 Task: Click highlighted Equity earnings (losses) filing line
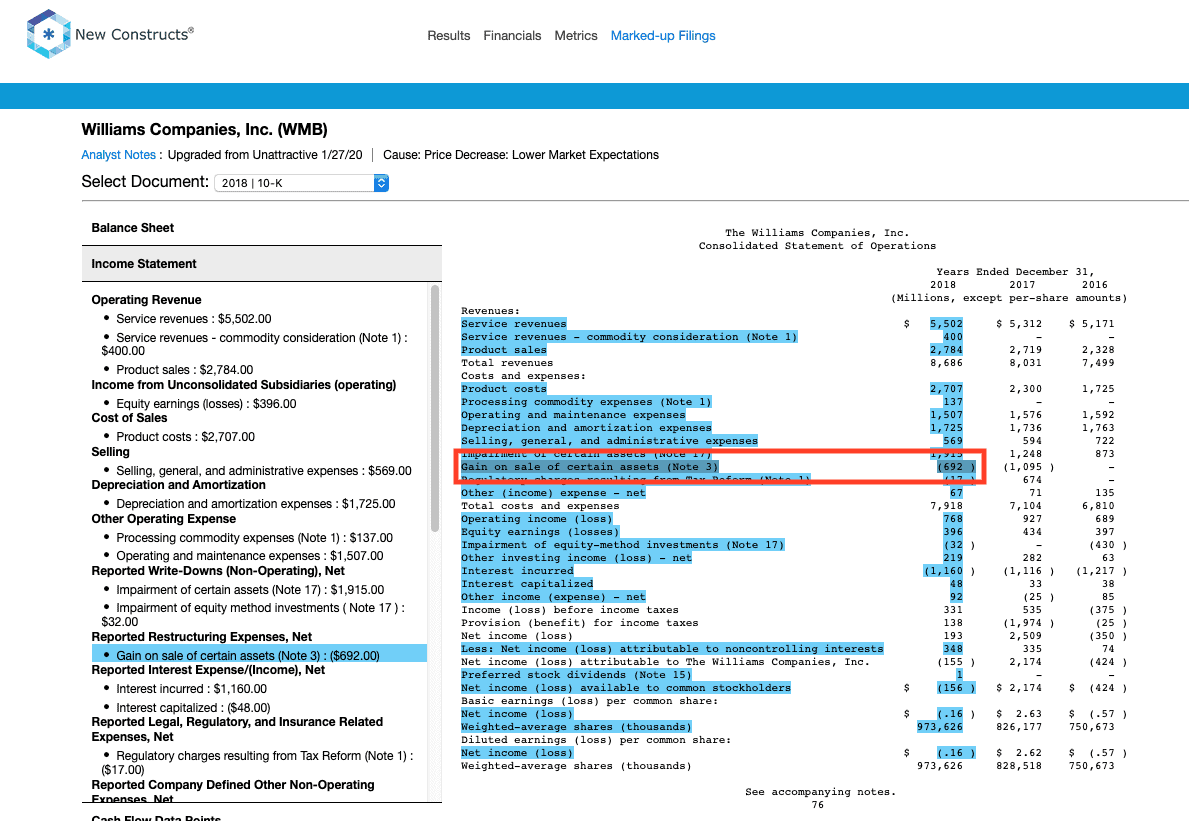tap(540, 531)
